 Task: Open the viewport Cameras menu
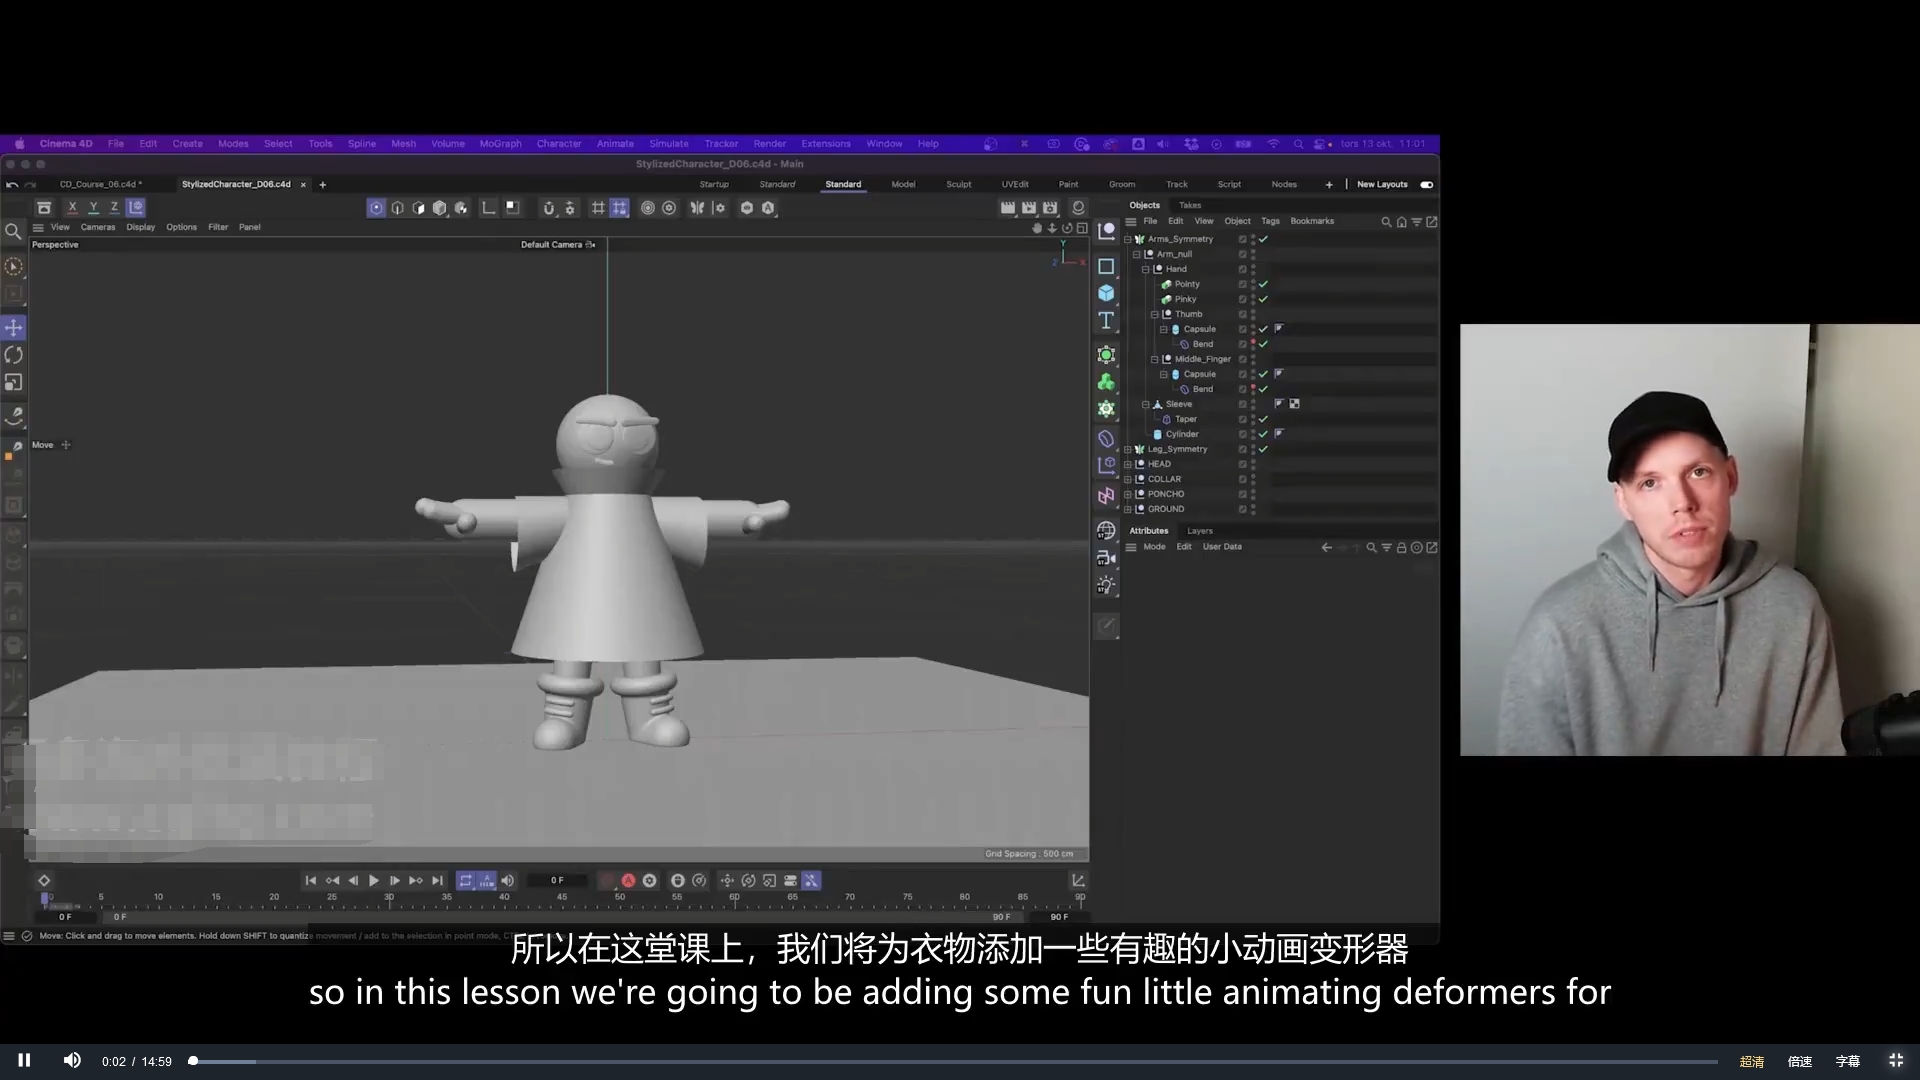[98, 228]
